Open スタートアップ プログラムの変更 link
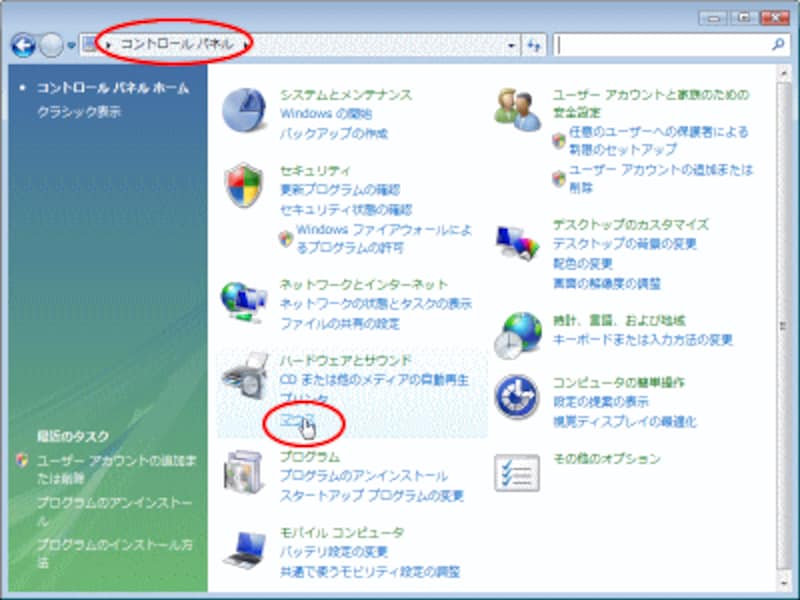 [x=372, y=495]
